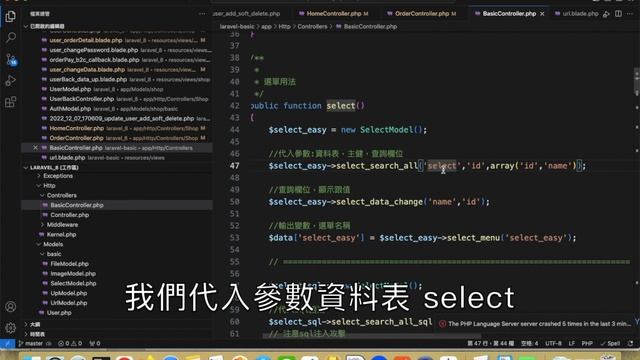Click Spell checker status bar item
Image resolution: width=640 pixels, height=360 pixels.
(610, 344)
